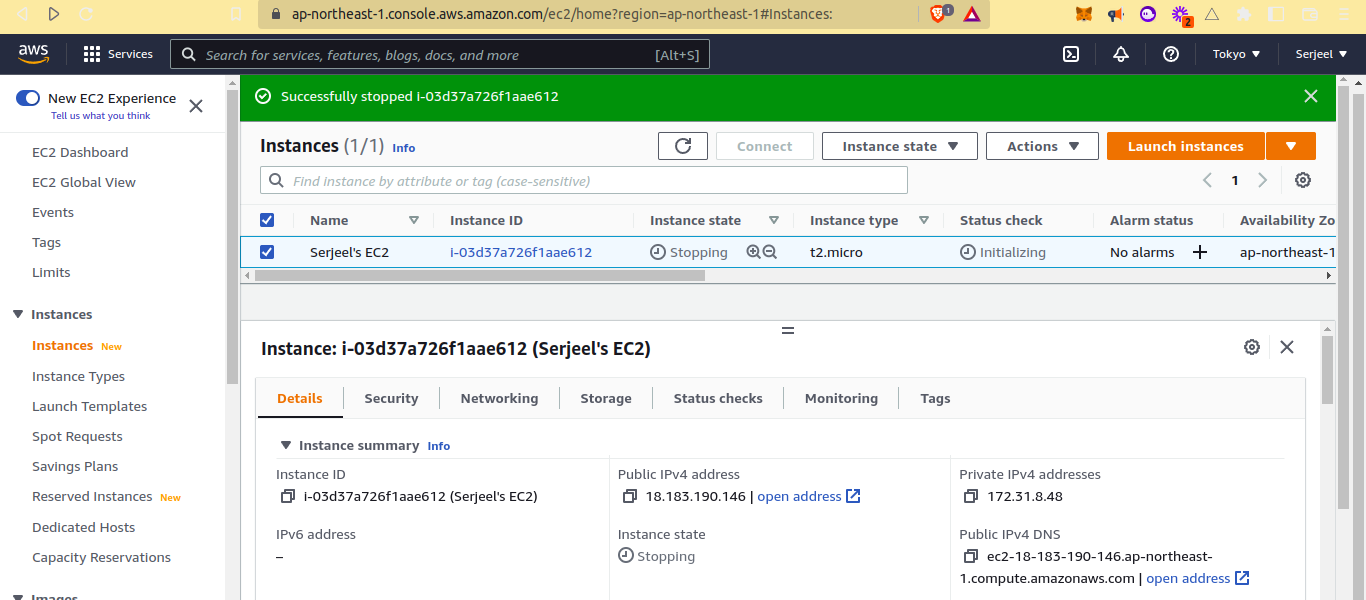
Task: Click Brave rewards triangle icon
Action: point(972,14)
